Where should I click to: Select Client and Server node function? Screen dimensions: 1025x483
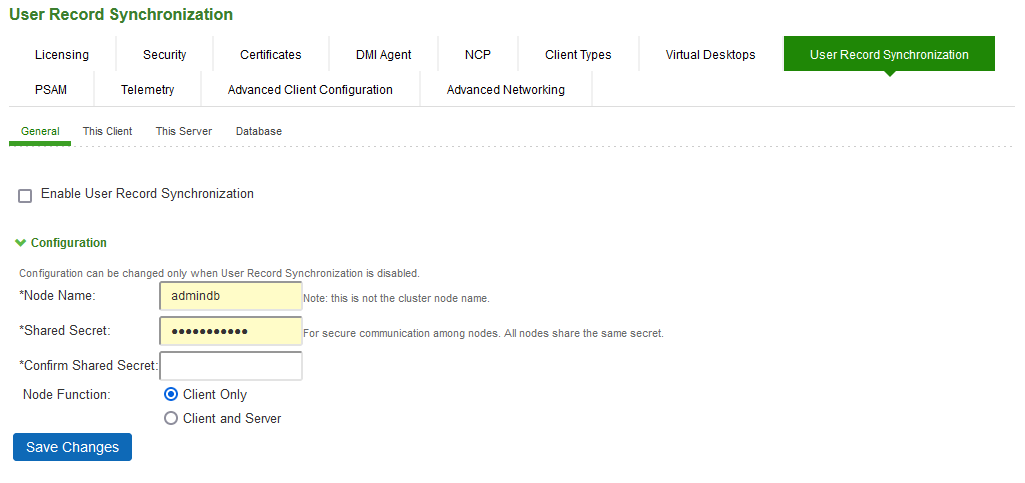click(171, 419)
